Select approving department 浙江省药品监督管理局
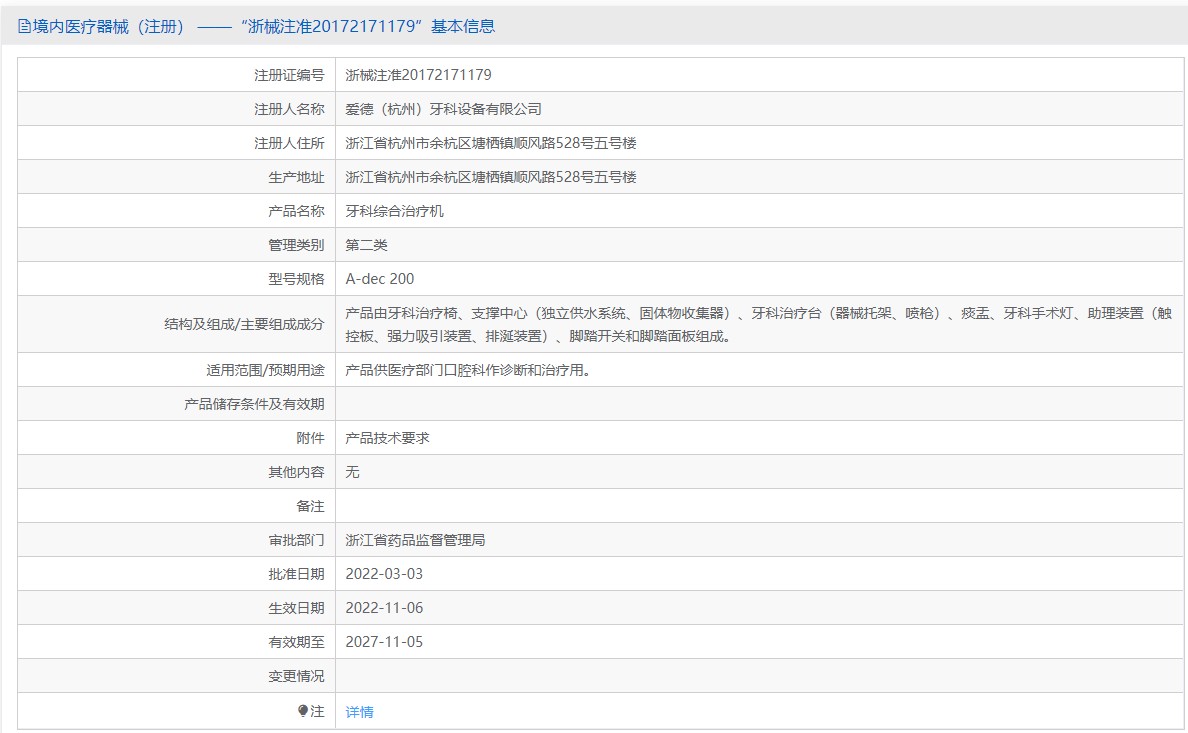 coord(415,540)
